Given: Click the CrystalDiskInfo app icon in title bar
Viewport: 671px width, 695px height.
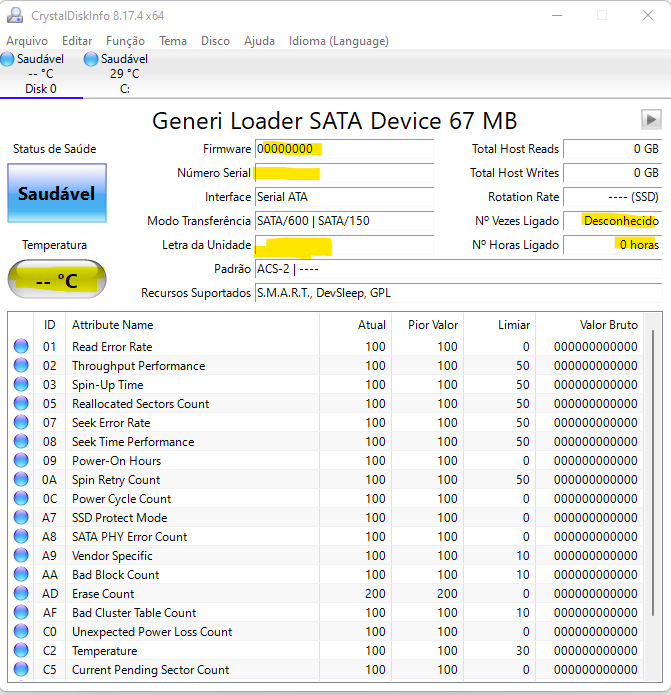Looking at the screenshot, I should tap(15, 16).
